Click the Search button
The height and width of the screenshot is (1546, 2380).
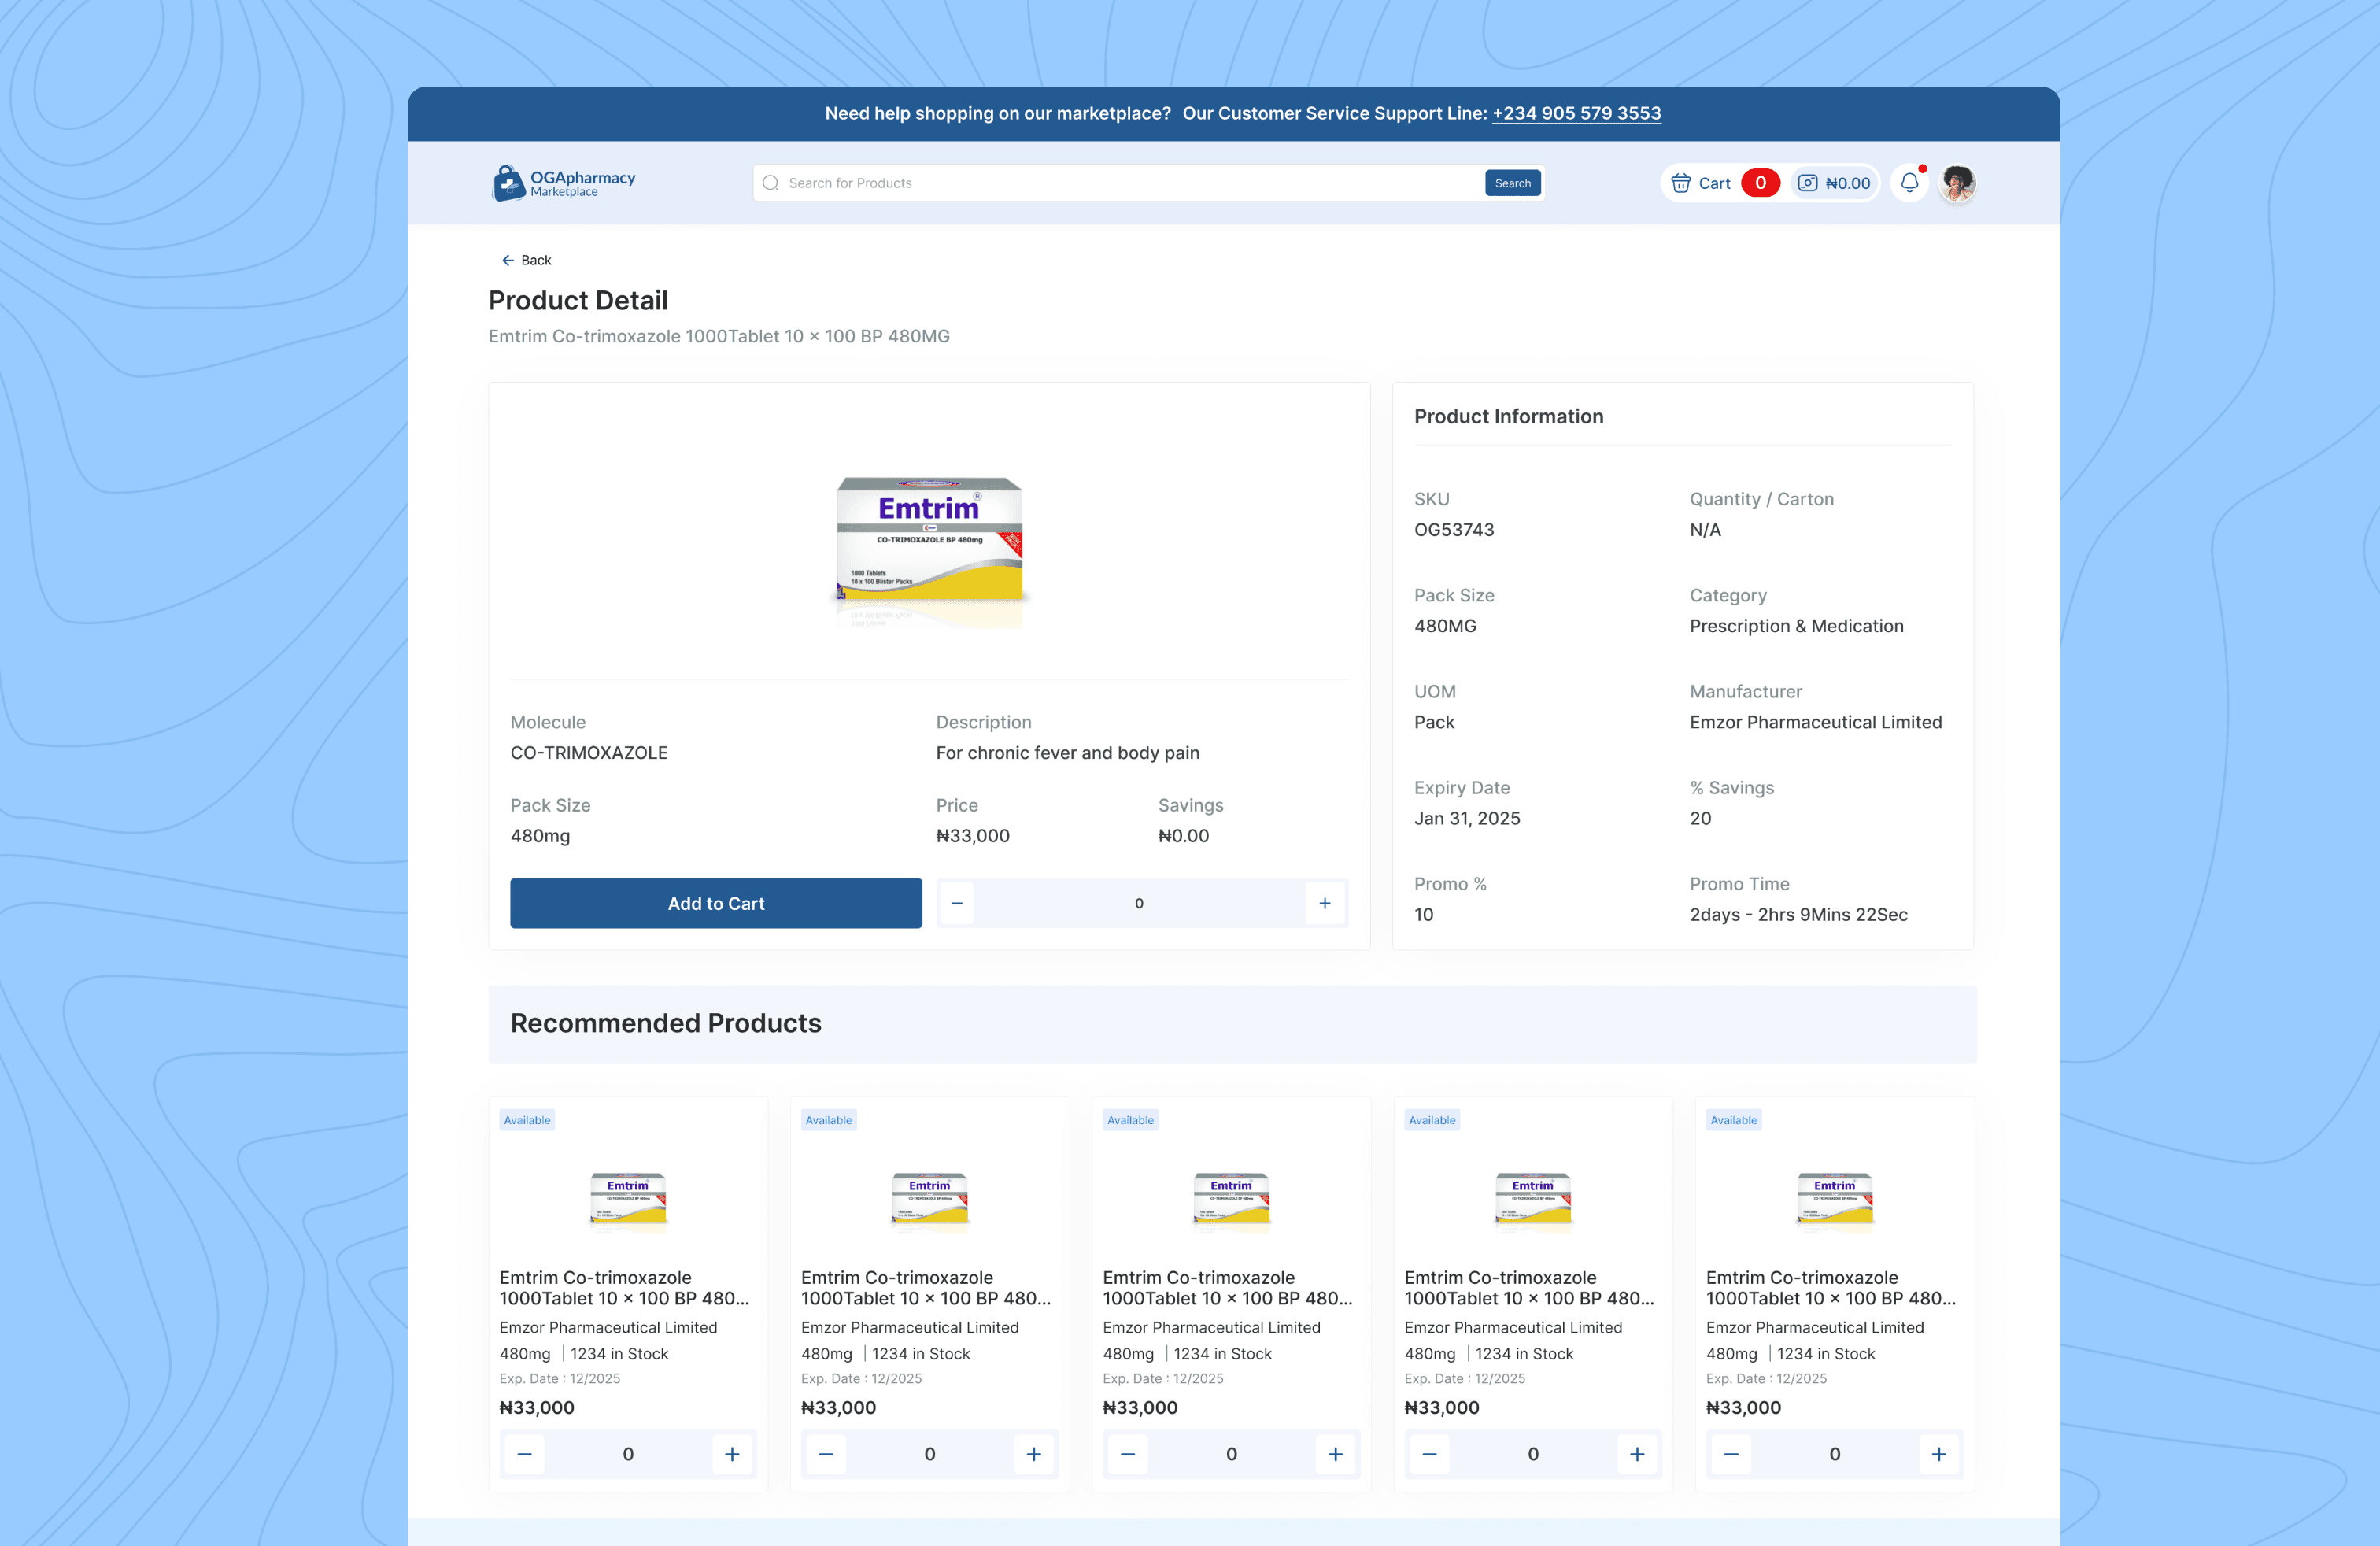click(1513, 183)
